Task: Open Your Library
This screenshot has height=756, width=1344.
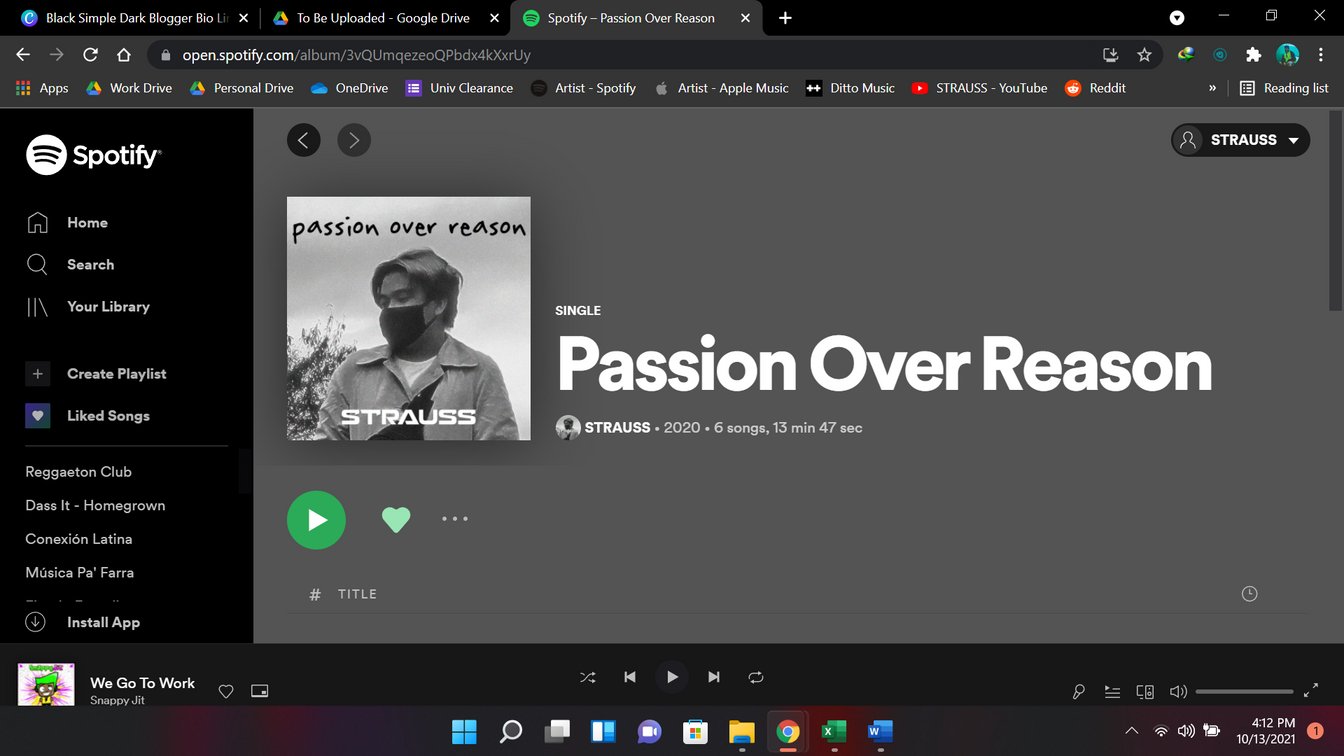Action: click(x=88, y=307)
